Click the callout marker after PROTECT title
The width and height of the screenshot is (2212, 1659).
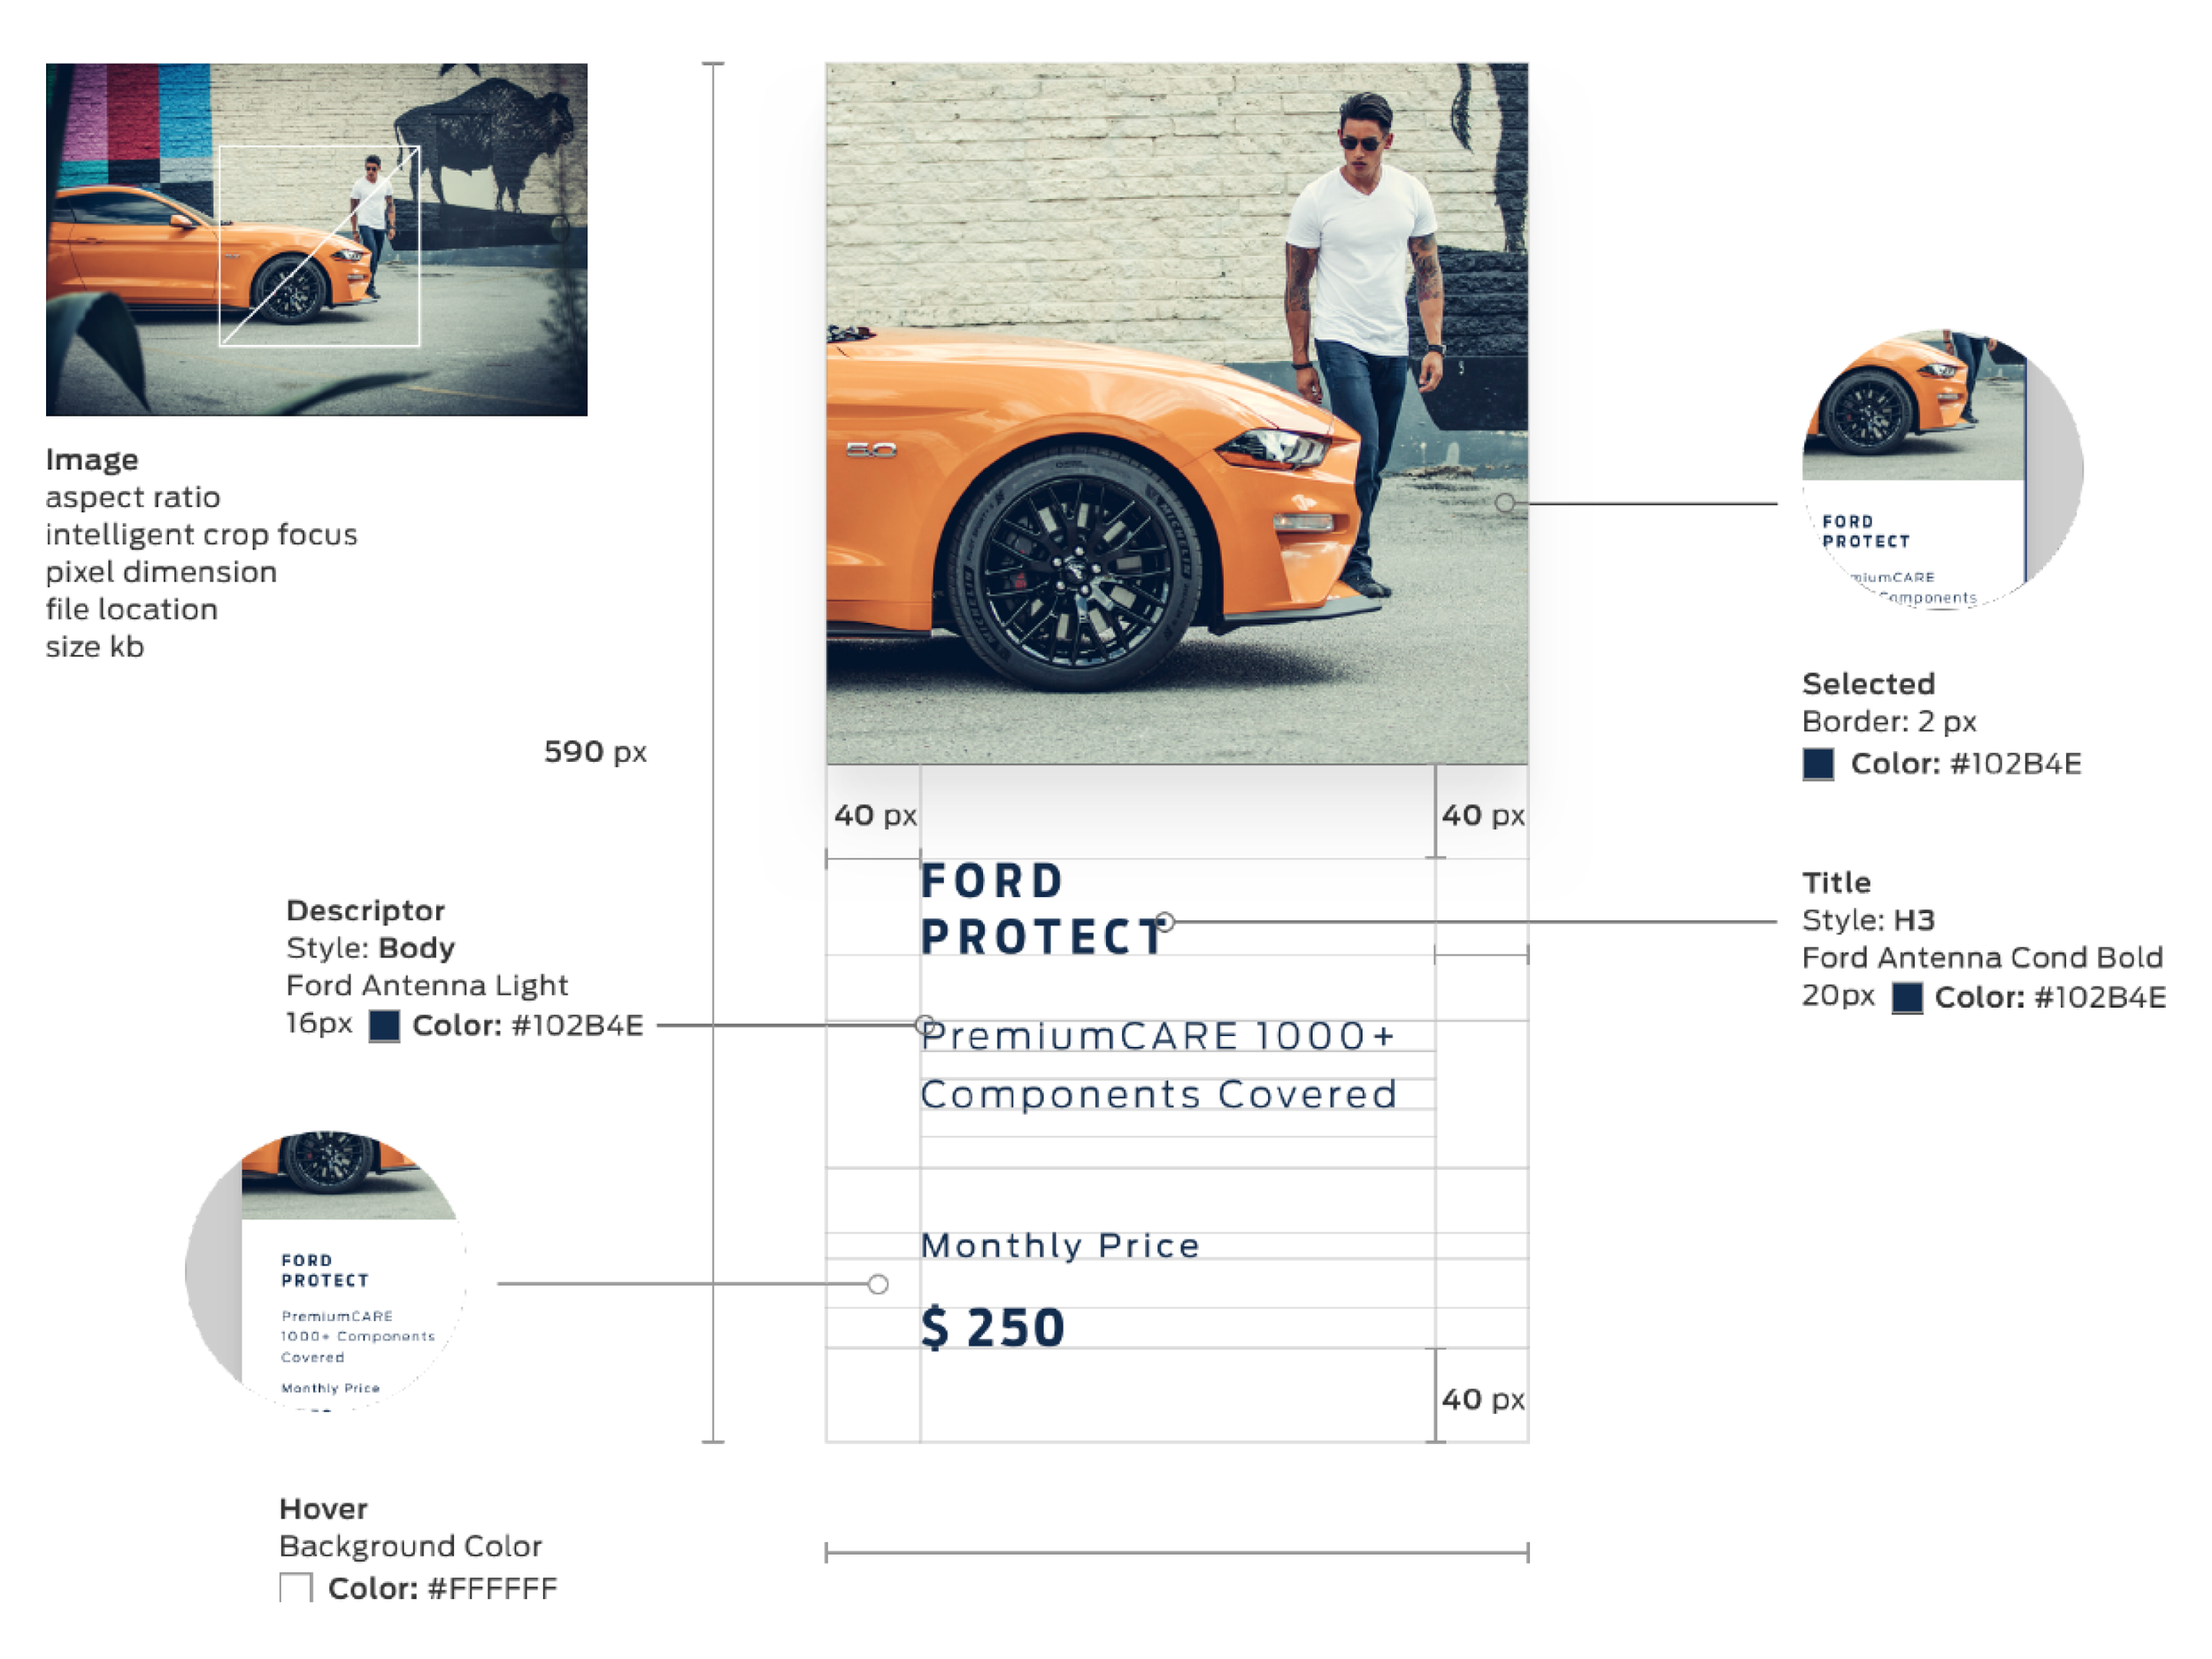click(x=1165, y=921)
